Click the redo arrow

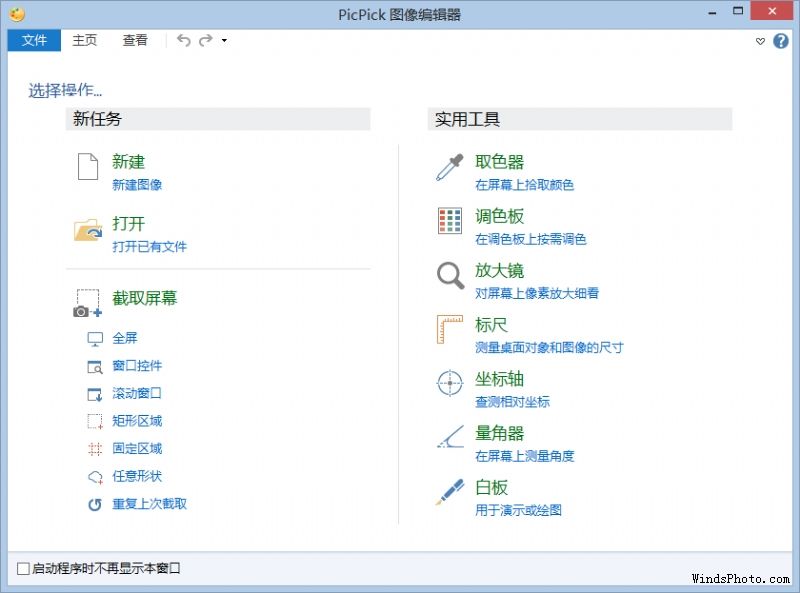point(206,40)
